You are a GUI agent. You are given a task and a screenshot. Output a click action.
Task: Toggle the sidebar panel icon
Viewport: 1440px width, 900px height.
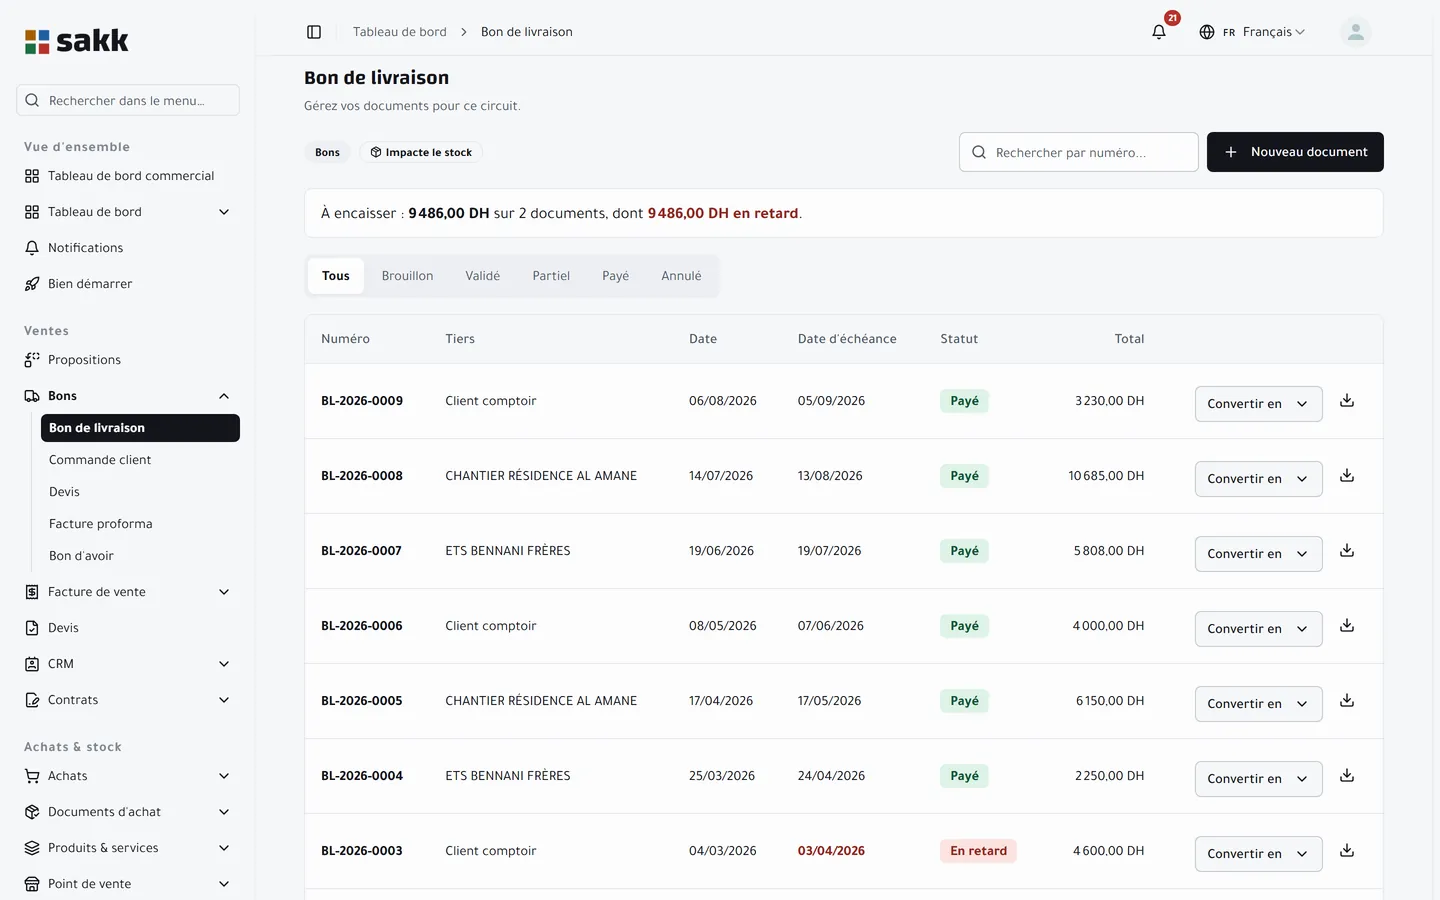(314, 32)
